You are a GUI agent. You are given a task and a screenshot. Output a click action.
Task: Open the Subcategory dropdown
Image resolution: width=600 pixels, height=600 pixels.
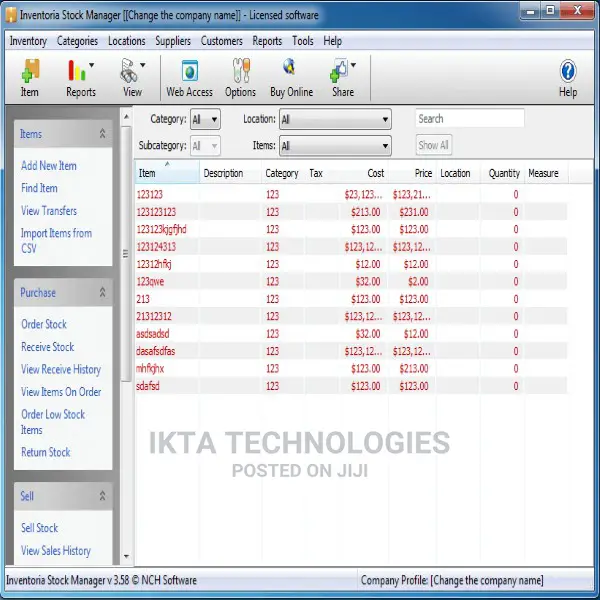[205, 146]
